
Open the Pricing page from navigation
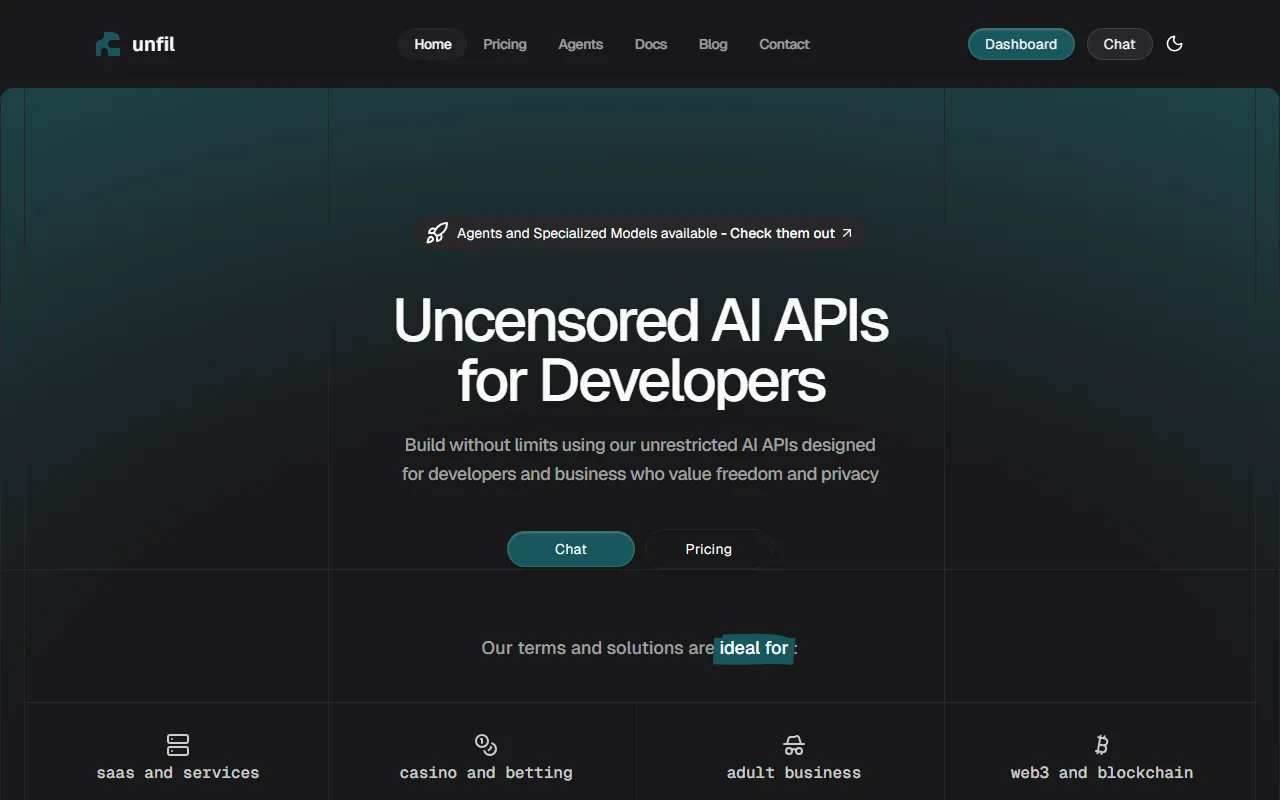505,44
